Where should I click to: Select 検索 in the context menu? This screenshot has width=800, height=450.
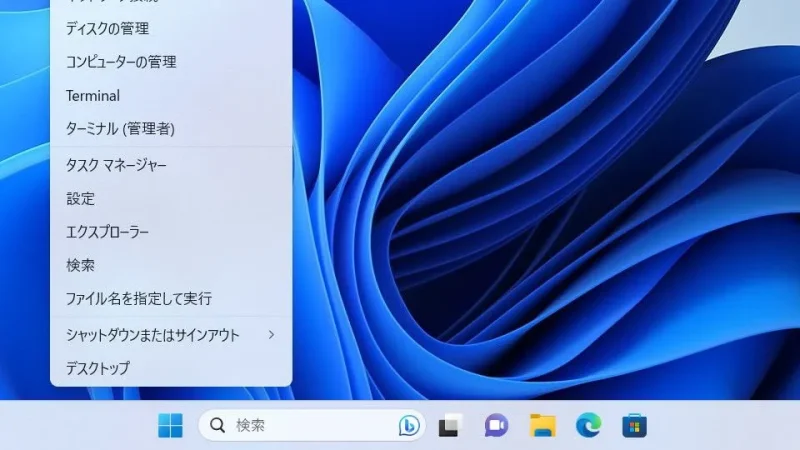click(171, 265)
